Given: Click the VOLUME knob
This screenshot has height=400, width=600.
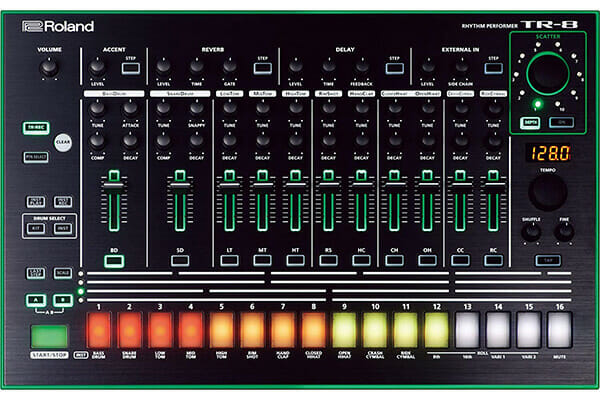Looking at the screenshot, I should point(49,69).
